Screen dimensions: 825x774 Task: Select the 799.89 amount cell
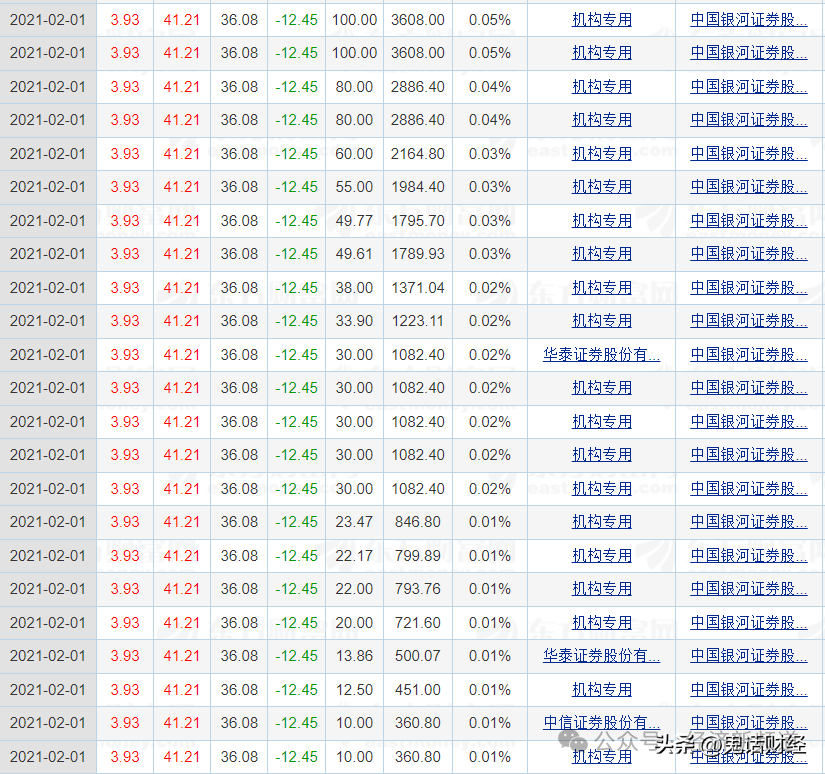click(418, 556)
